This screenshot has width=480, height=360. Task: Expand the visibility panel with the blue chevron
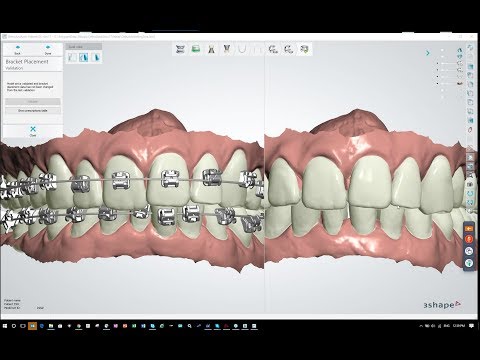[x=428, y=53]
